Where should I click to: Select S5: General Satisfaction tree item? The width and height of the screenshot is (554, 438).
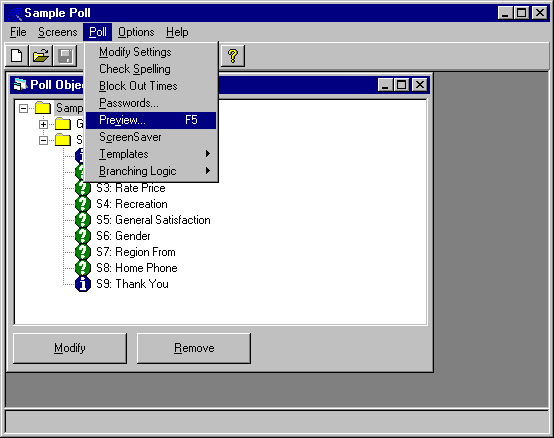[153, 220]
